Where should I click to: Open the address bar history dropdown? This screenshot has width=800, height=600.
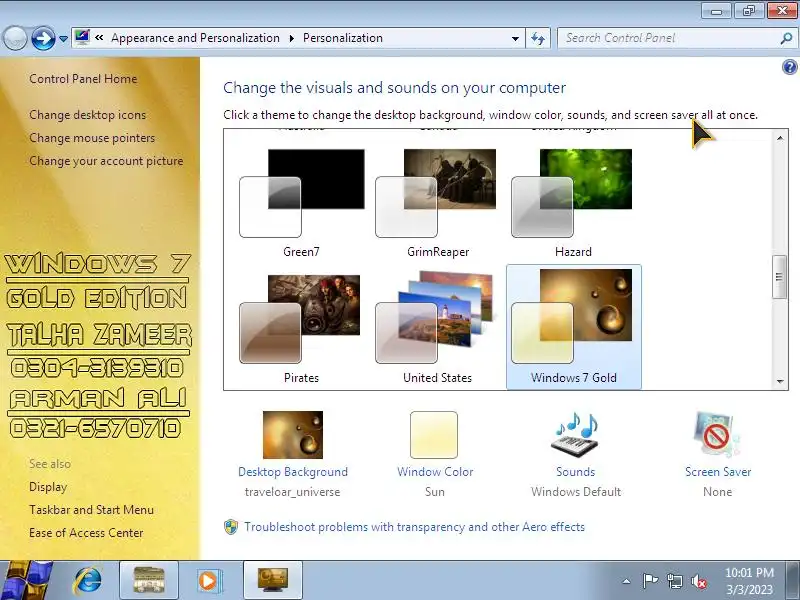[515, 38]
